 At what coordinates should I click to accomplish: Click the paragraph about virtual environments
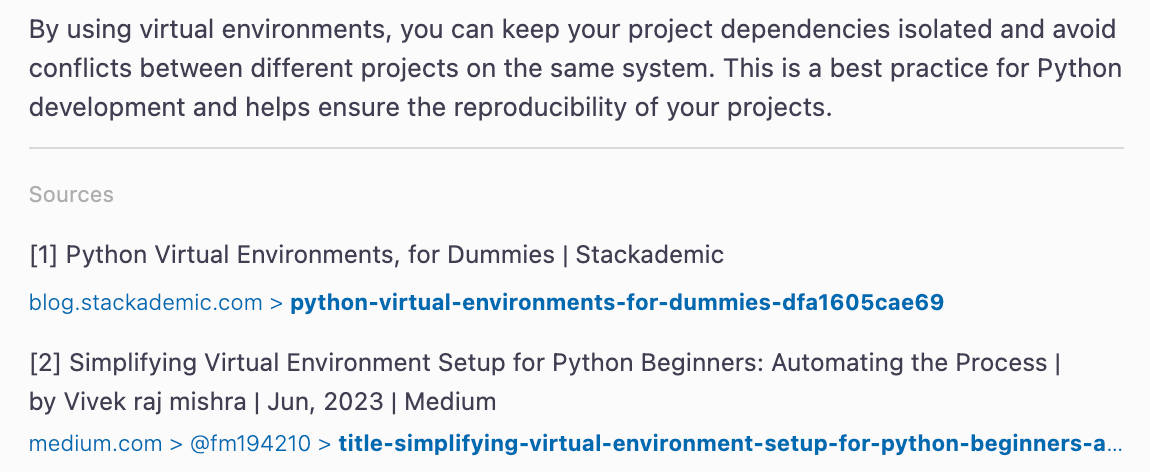click(575, 68)
